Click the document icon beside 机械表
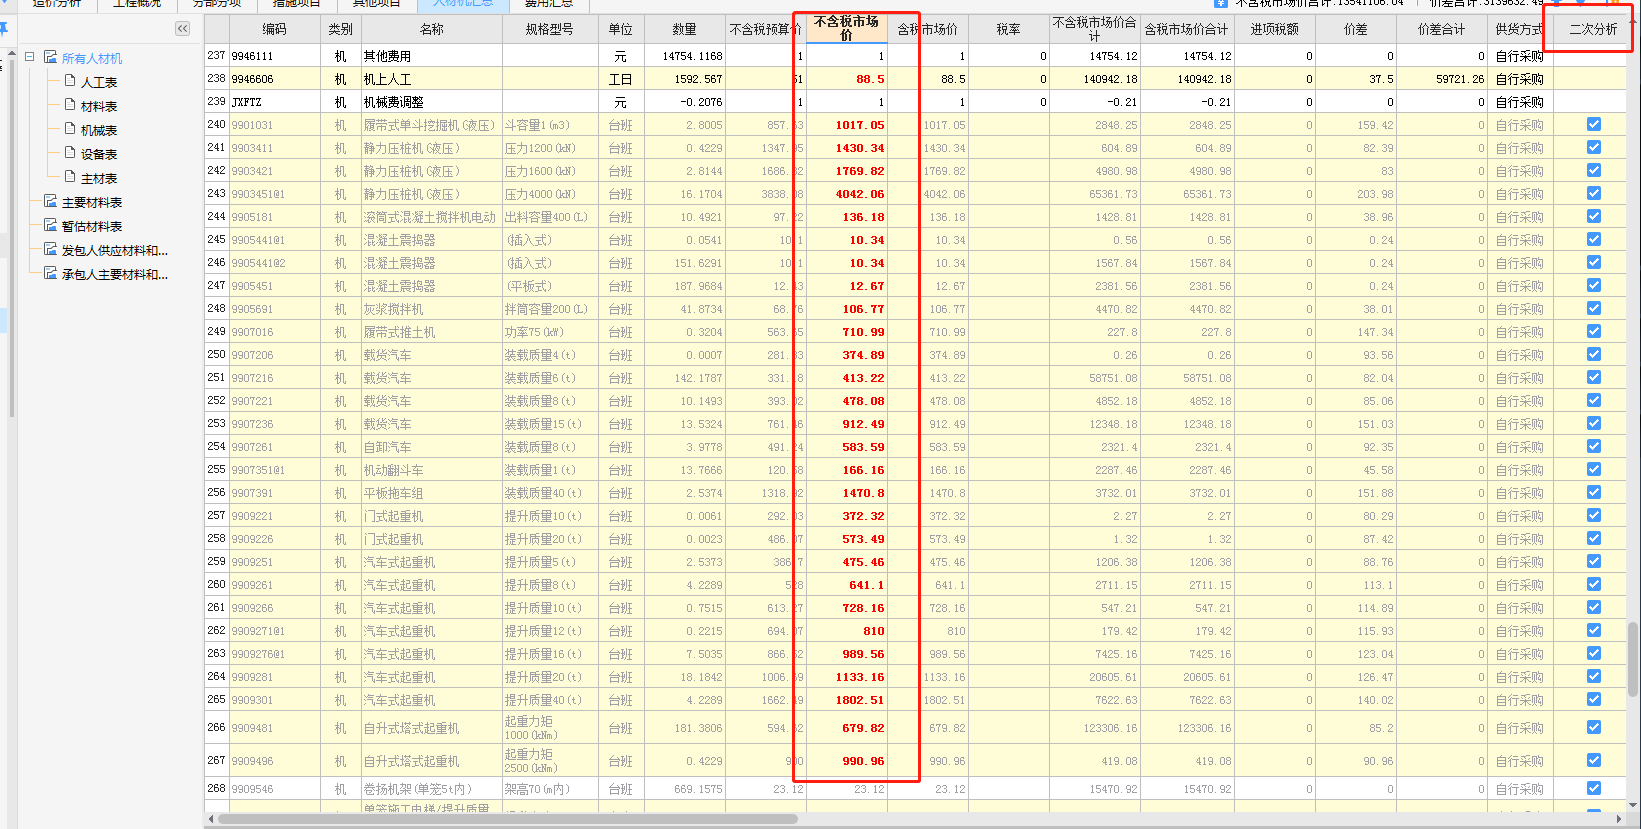This screenshot has height=829, width=1641. pos(70,129)
